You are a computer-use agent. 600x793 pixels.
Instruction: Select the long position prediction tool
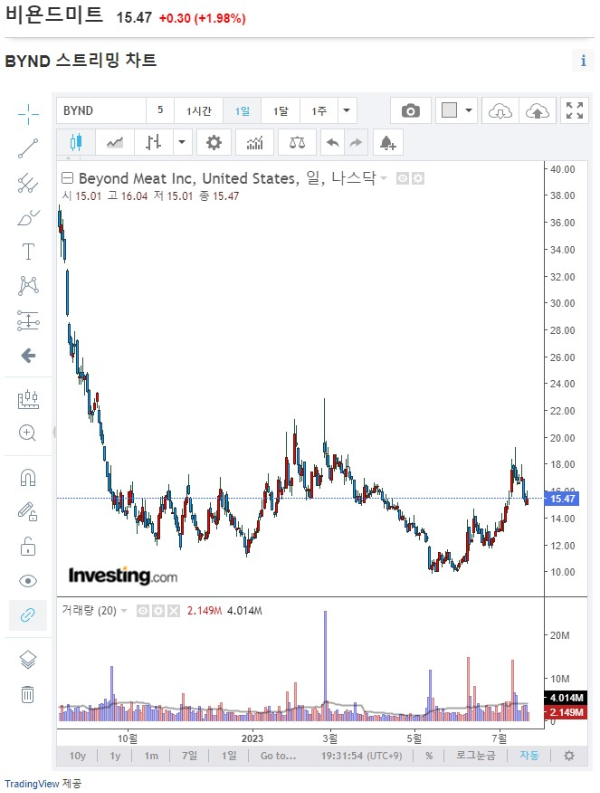(x=28, y=320)
